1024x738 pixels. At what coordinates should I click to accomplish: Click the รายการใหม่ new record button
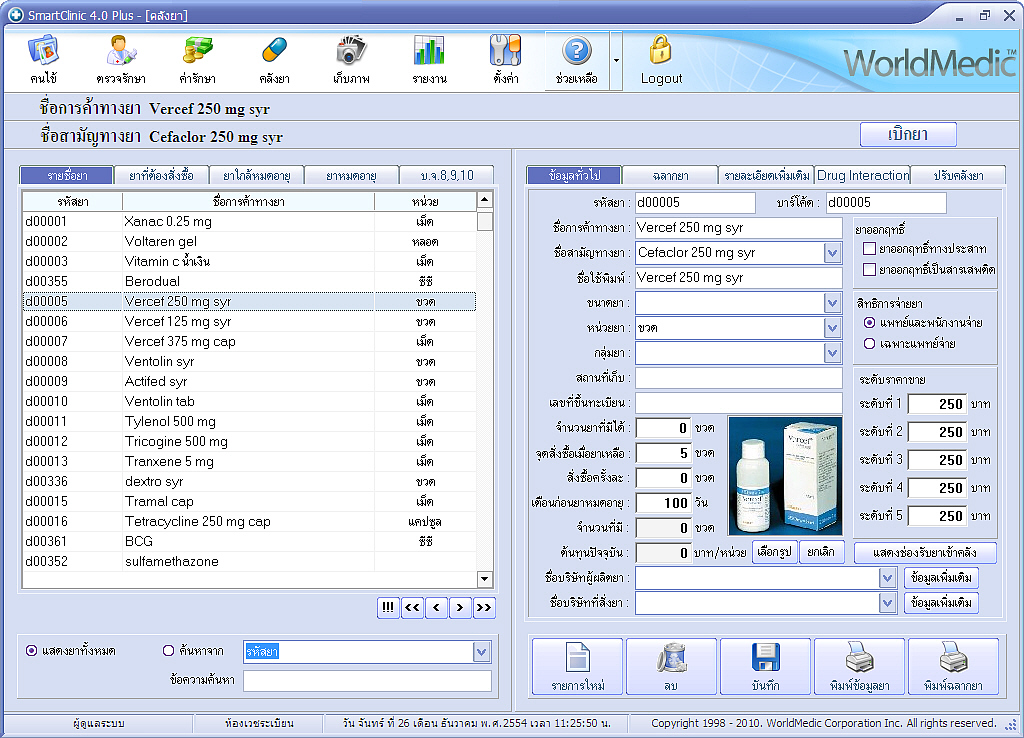[577, 666]
